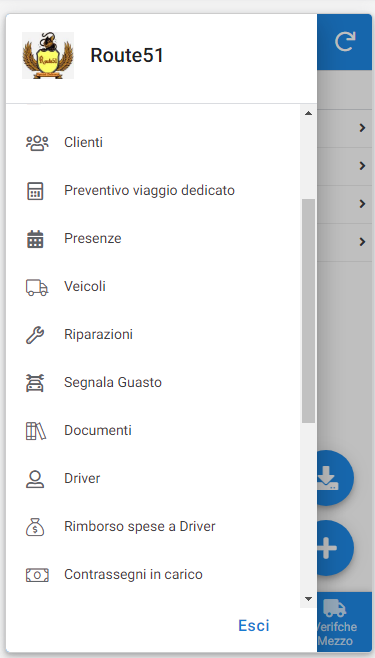This screenshot has width=375, height=658.
Task: Click the blue plus floating button
Action: pyautogui.click(x=334, y=548)
